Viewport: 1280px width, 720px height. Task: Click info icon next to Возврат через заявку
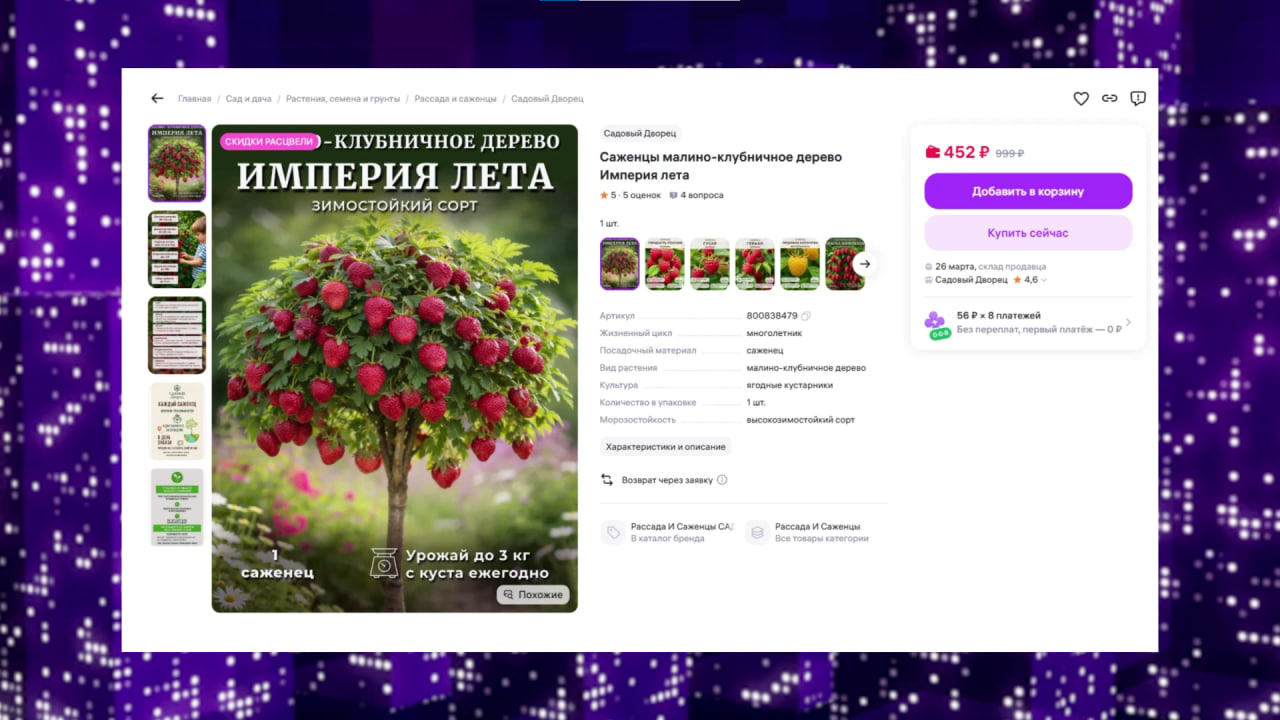722,480
